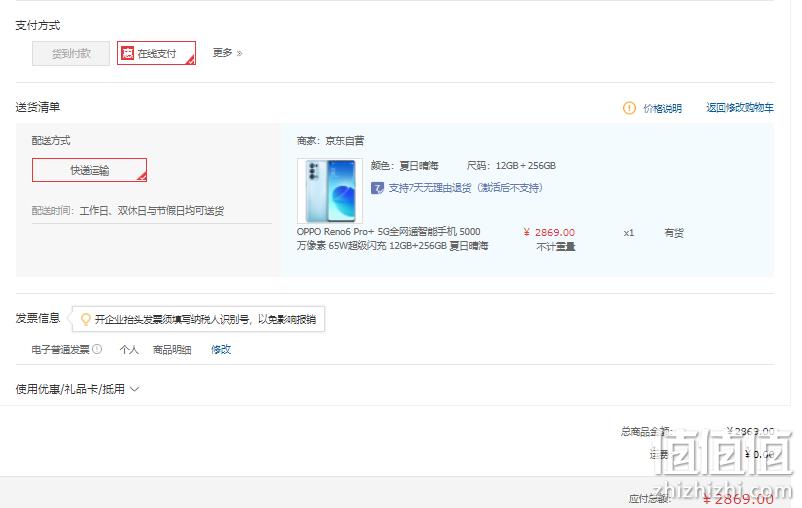The image size is (802, 508).
Task: Select 快递运输 delivery method
Action: [90, 170]
